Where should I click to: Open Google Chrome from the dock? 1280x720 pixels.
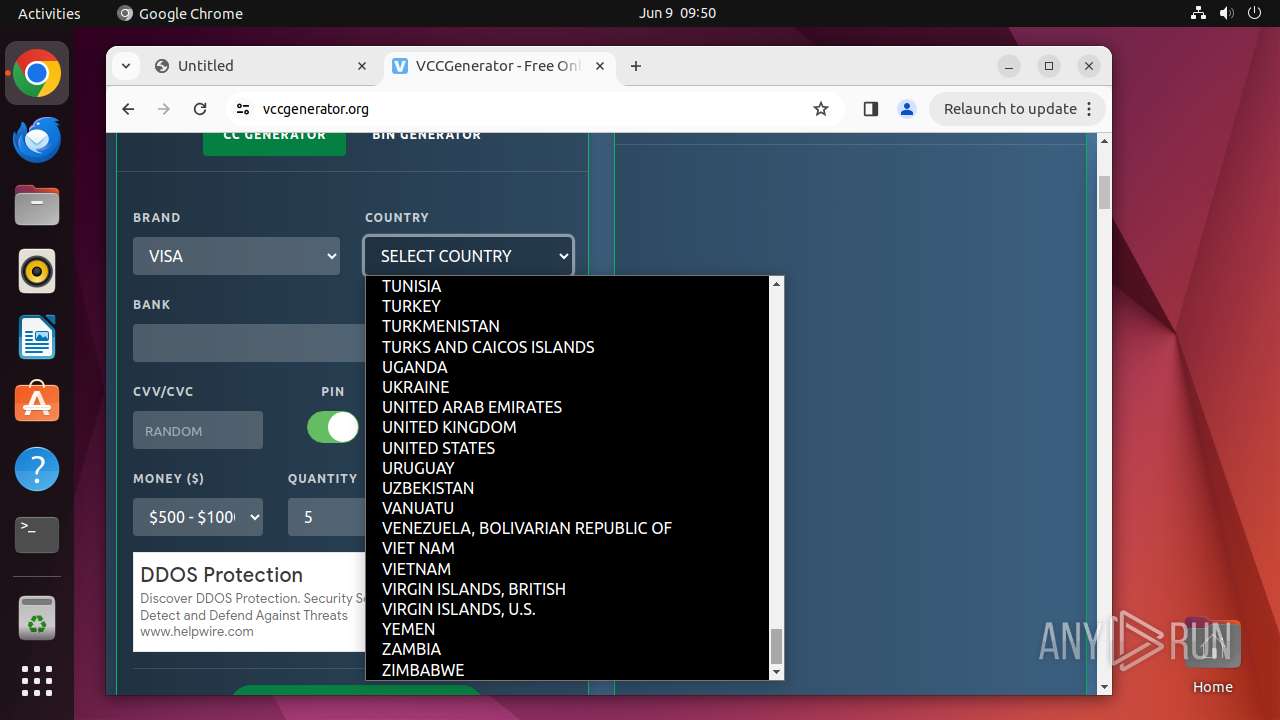[37, 74]
